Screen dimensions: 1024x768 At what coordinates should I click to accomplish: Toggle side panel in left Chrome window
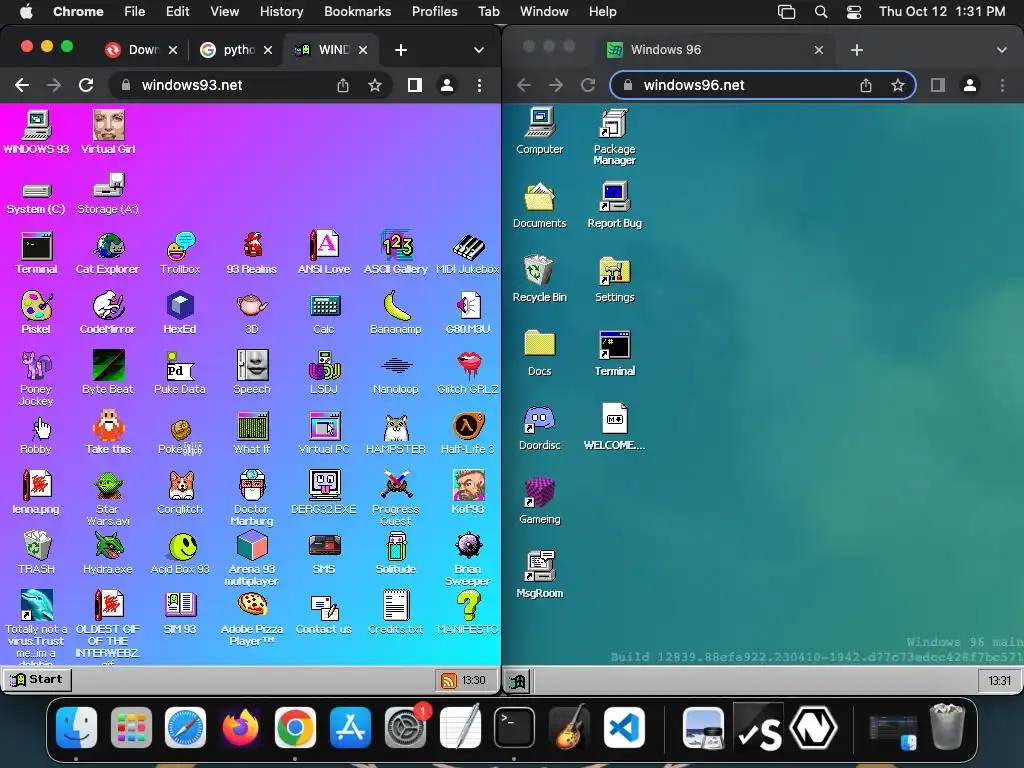pyautogui.click(x=415, y=85)
